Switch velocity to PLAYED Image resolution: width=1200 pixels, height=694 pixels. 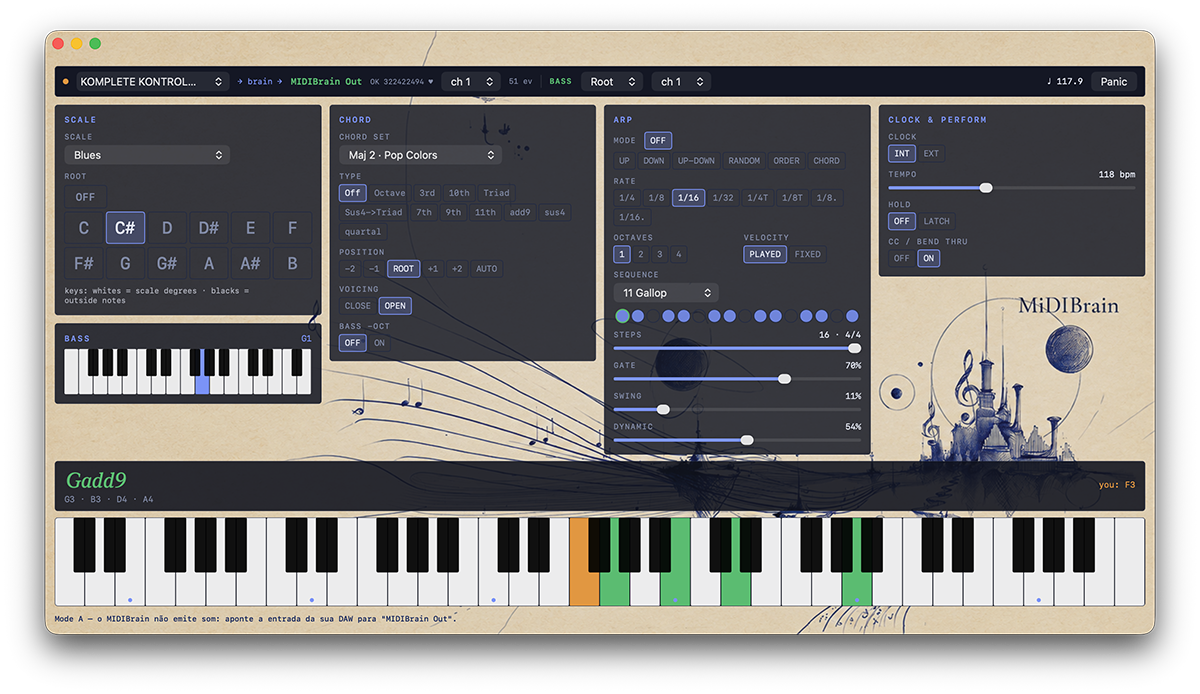point(765,254)
